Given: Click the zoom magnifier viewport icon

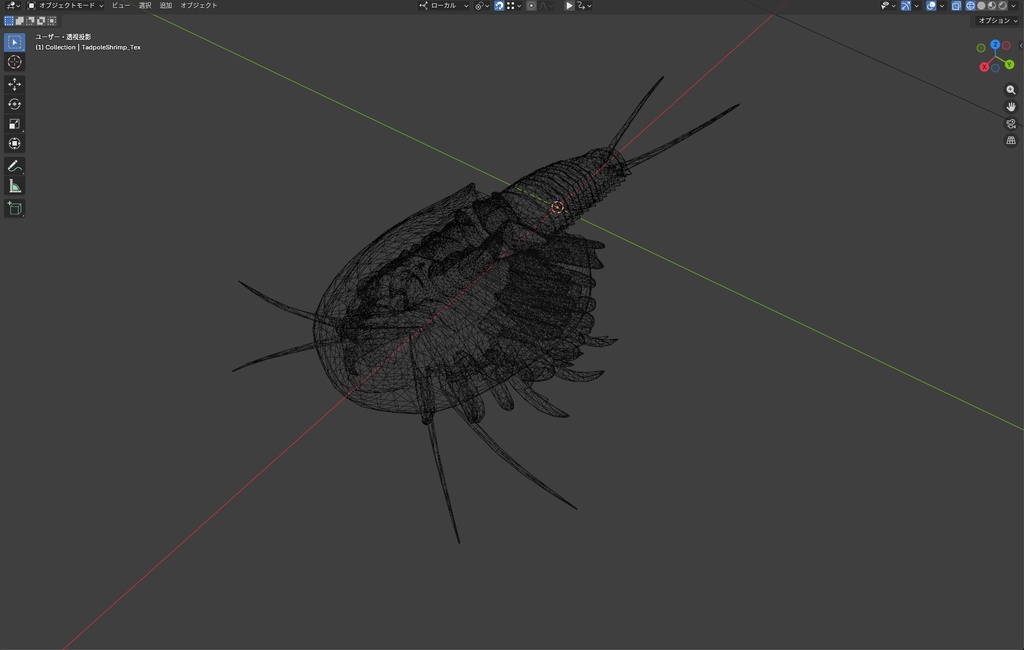Looking at the screenshot, I should 1011,90.
